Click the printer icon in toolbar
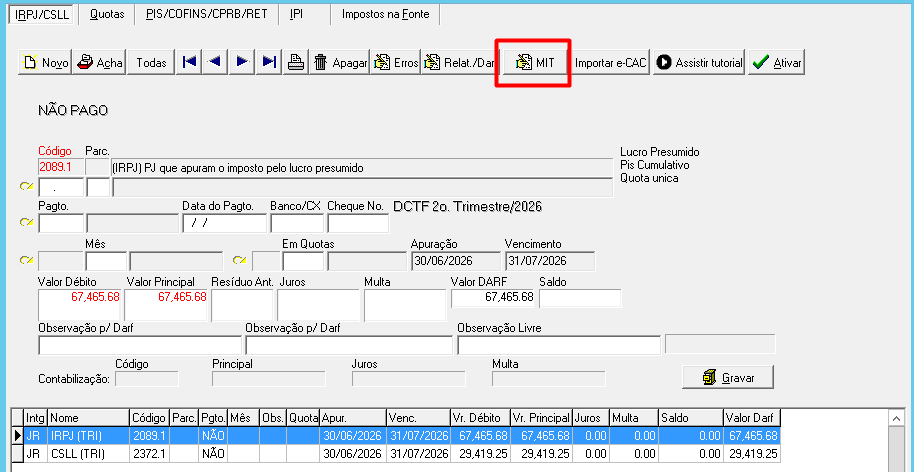The height and width of the screenshot is (472, 914). pyautogui.click(x=296, y=62)
